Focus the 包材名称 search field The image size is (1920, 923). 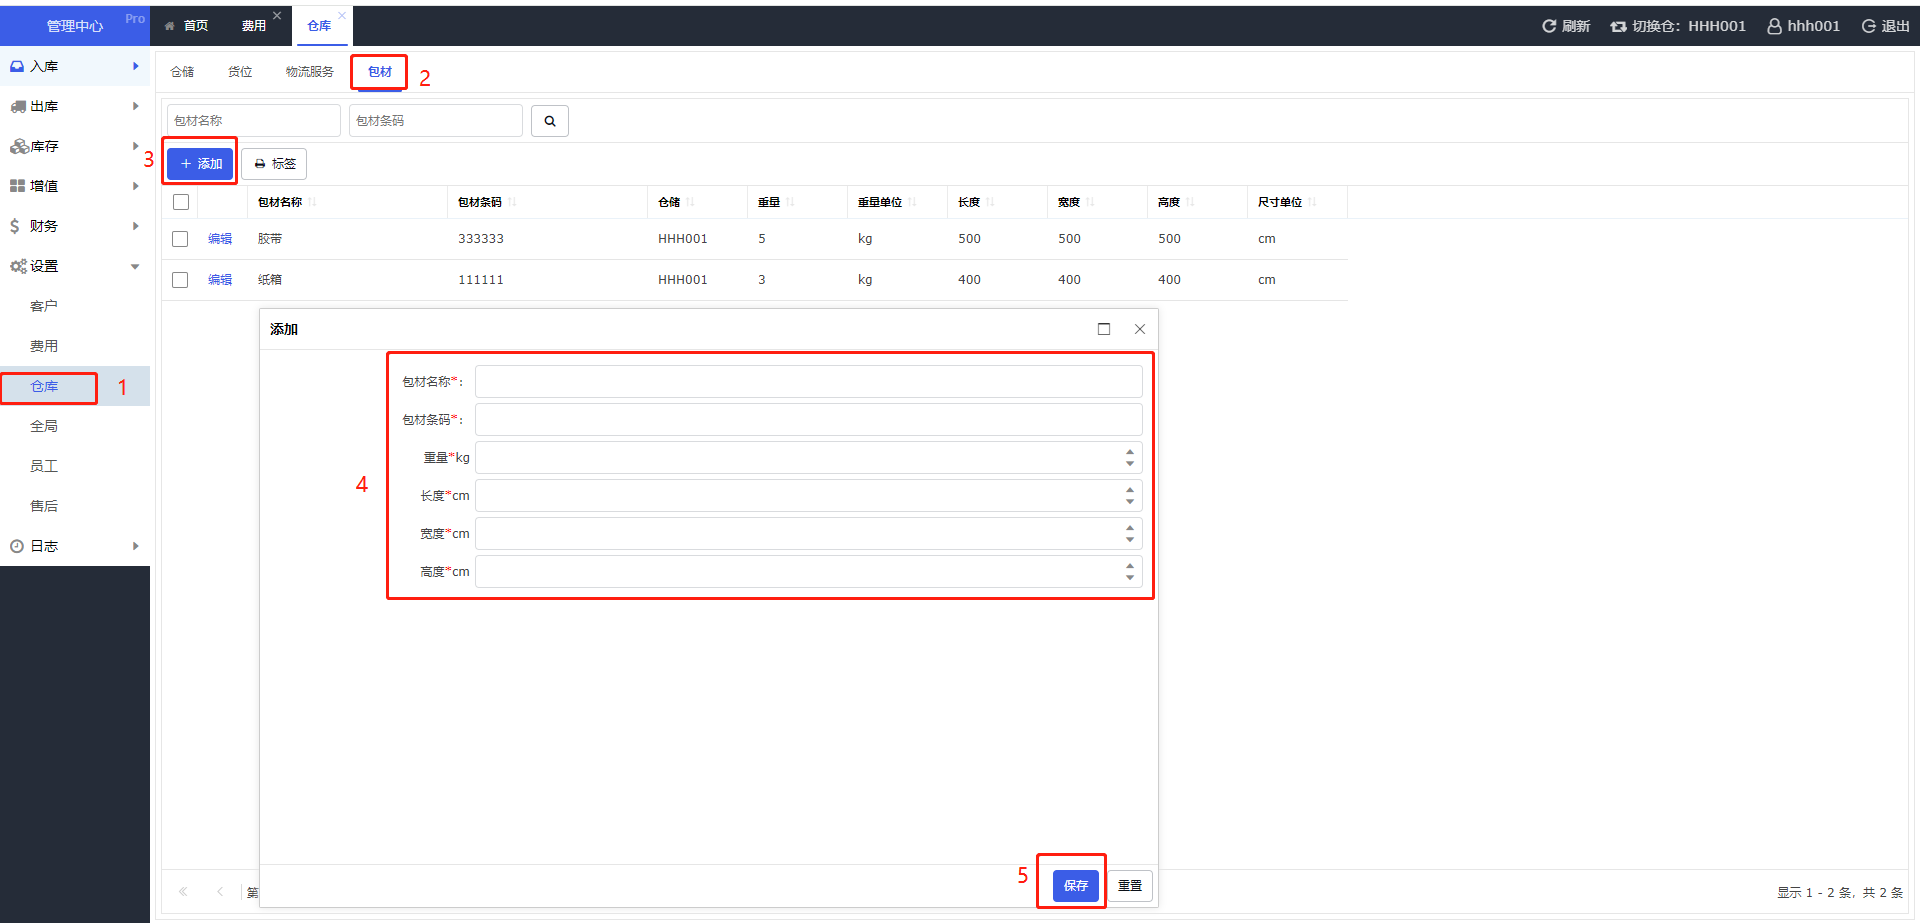pos(254,121)
